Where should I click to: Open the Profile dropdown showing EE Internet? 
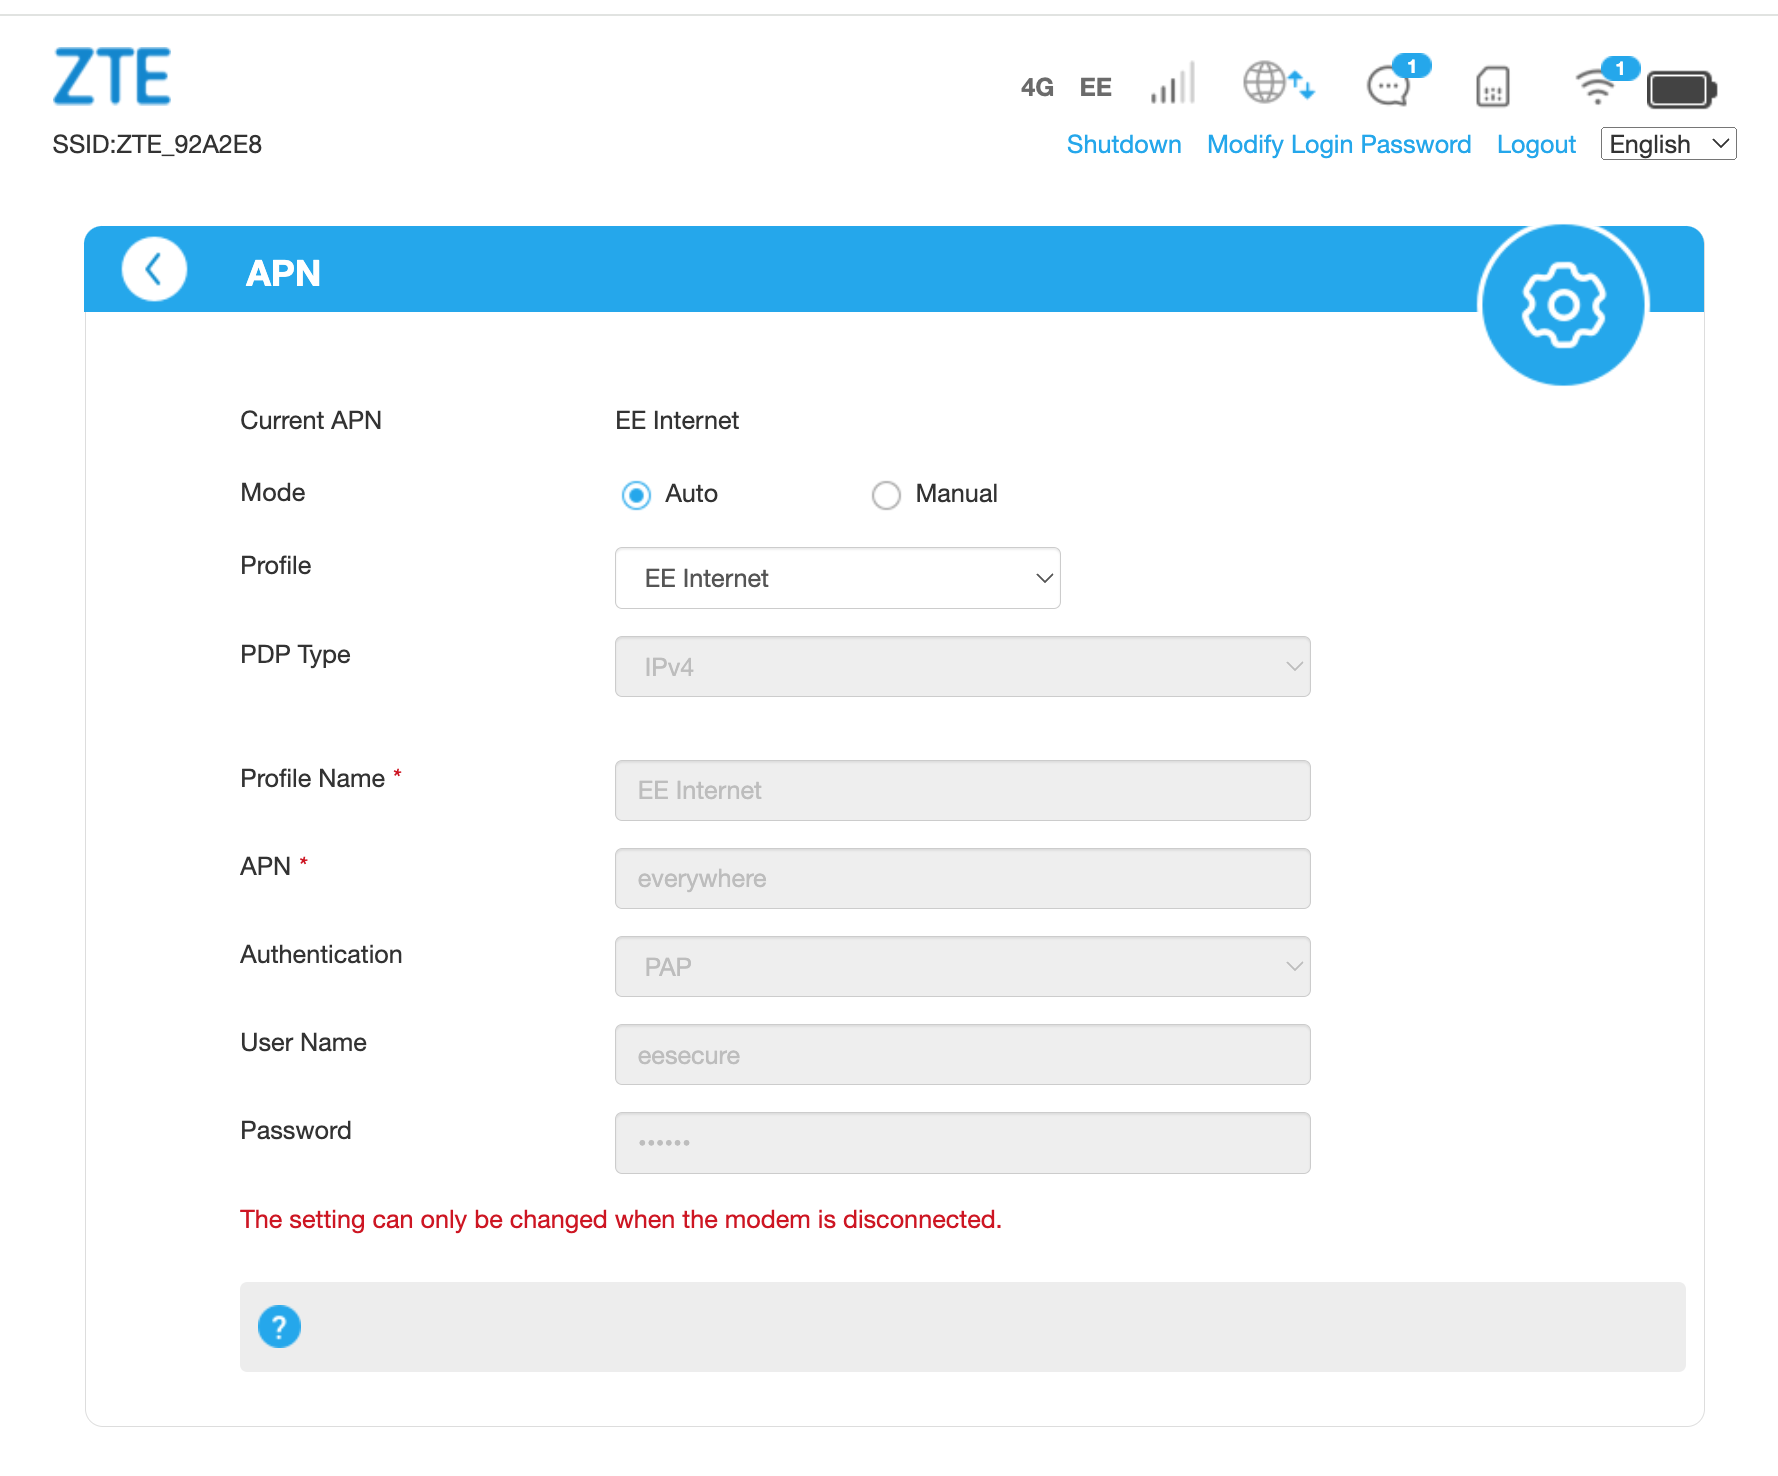pyautogui.click(x=837, y=578)
